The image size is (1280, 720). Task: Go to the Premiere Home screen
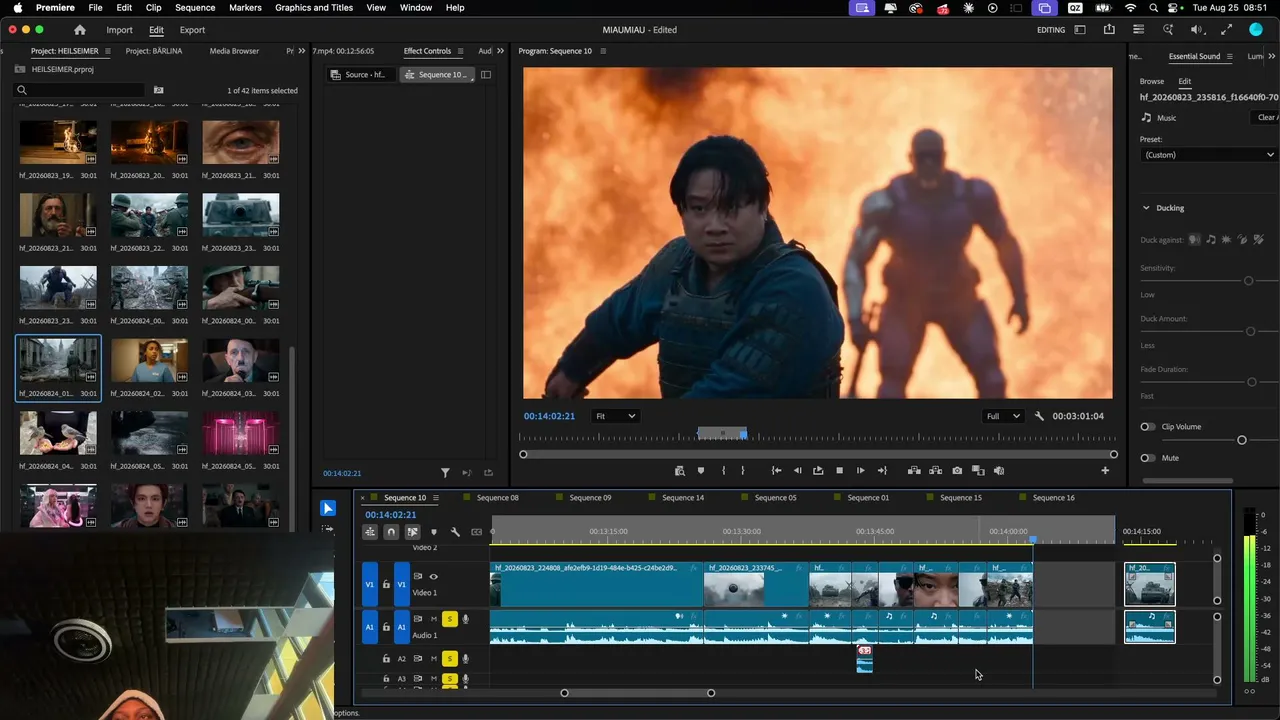[x=80, y=30]
